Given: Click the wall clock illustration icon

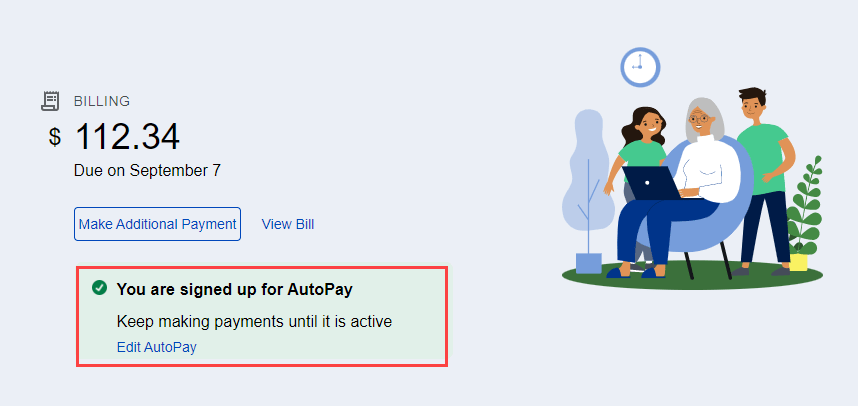Looking at the screenshot, I should [x=640, y=67].
